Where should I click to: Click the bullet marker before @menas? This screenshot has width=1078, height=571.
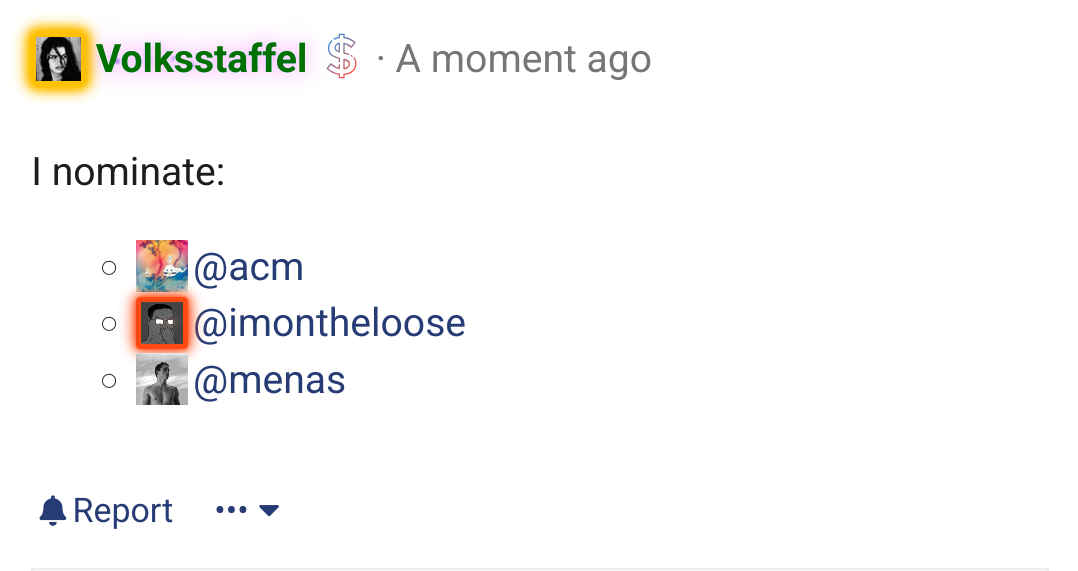109,381
